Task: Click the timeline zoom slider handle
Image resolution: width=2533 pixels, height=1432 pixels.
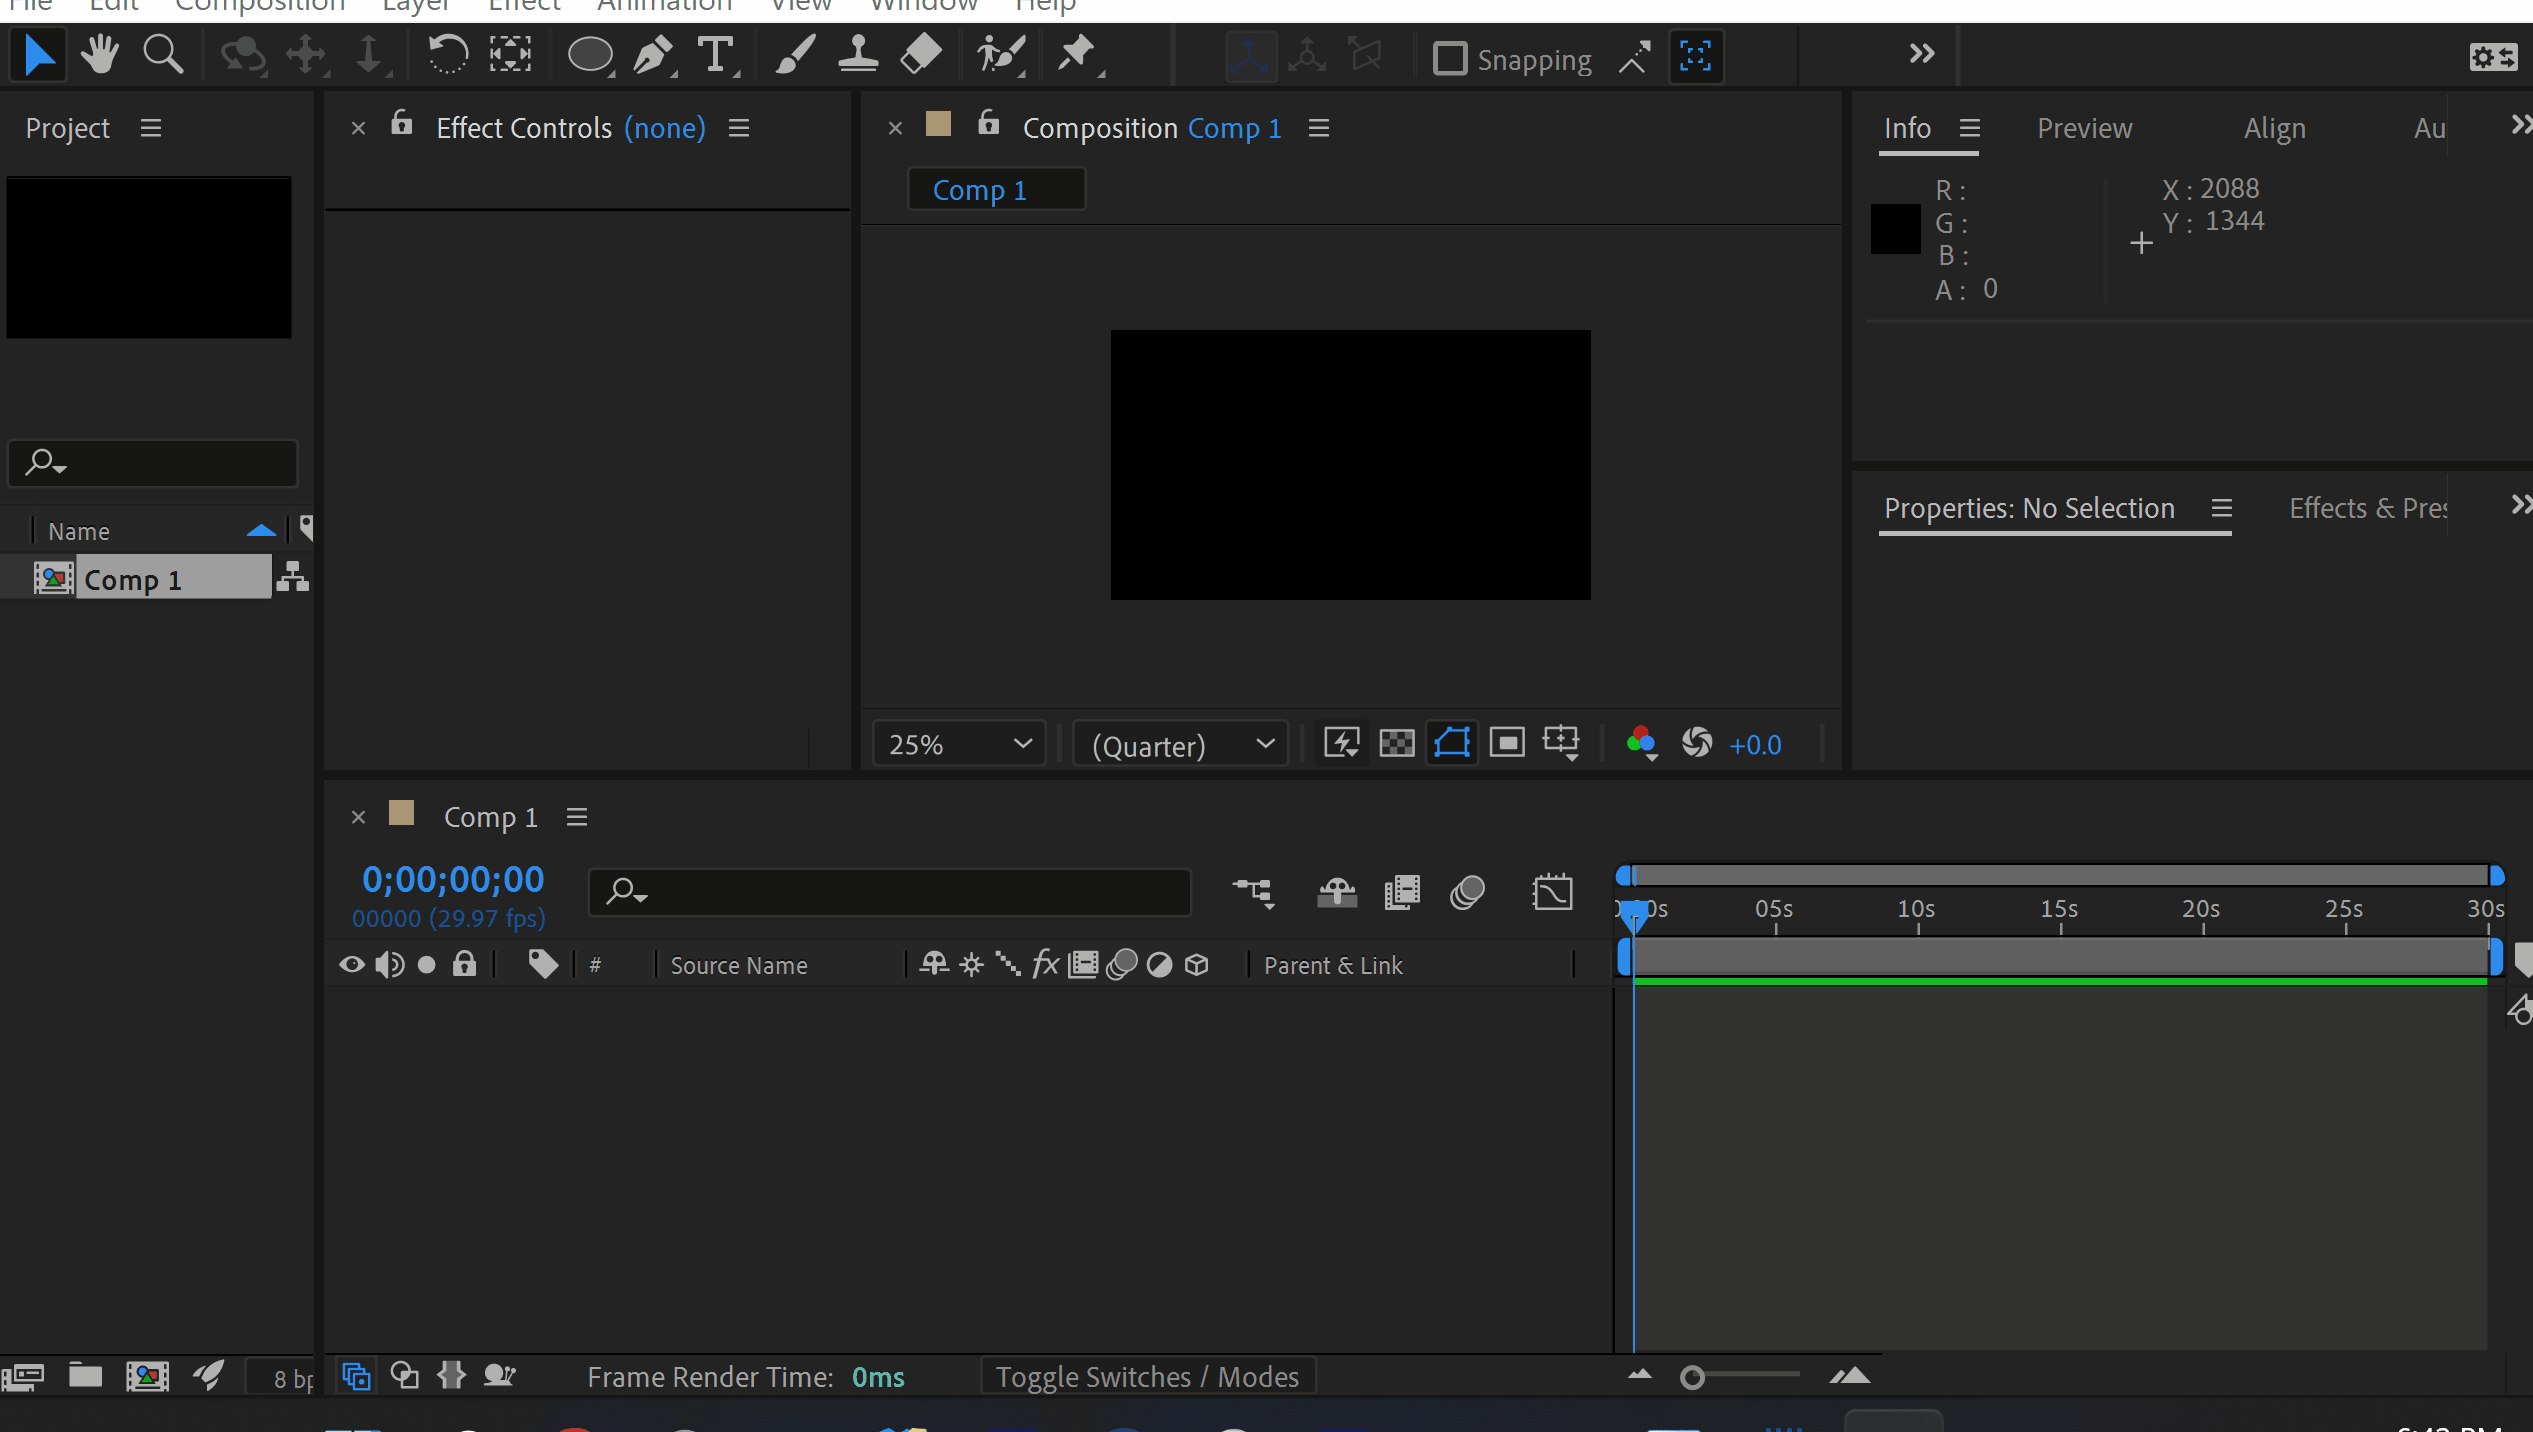Action: pyautogui.click(x=1692, y=1378)
